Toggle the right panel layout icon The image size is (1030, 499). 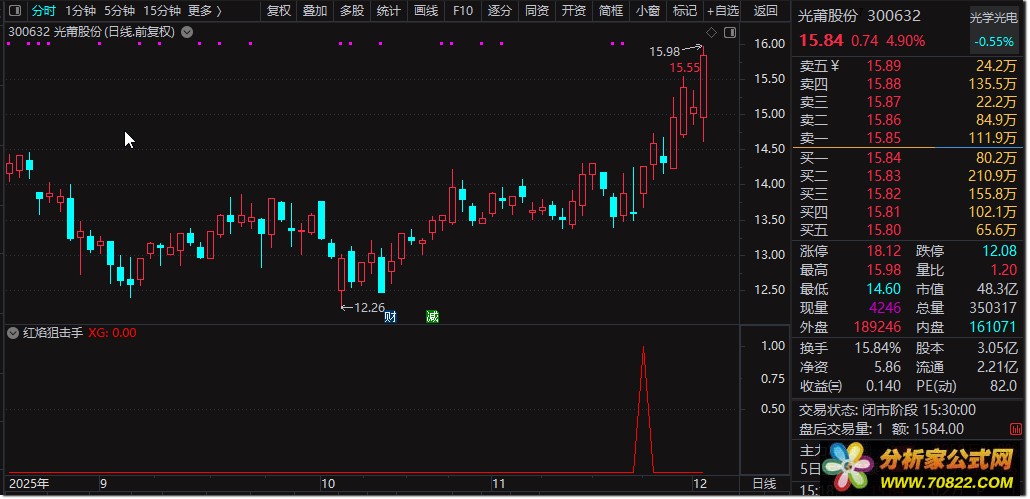click(x=730, y=32)
